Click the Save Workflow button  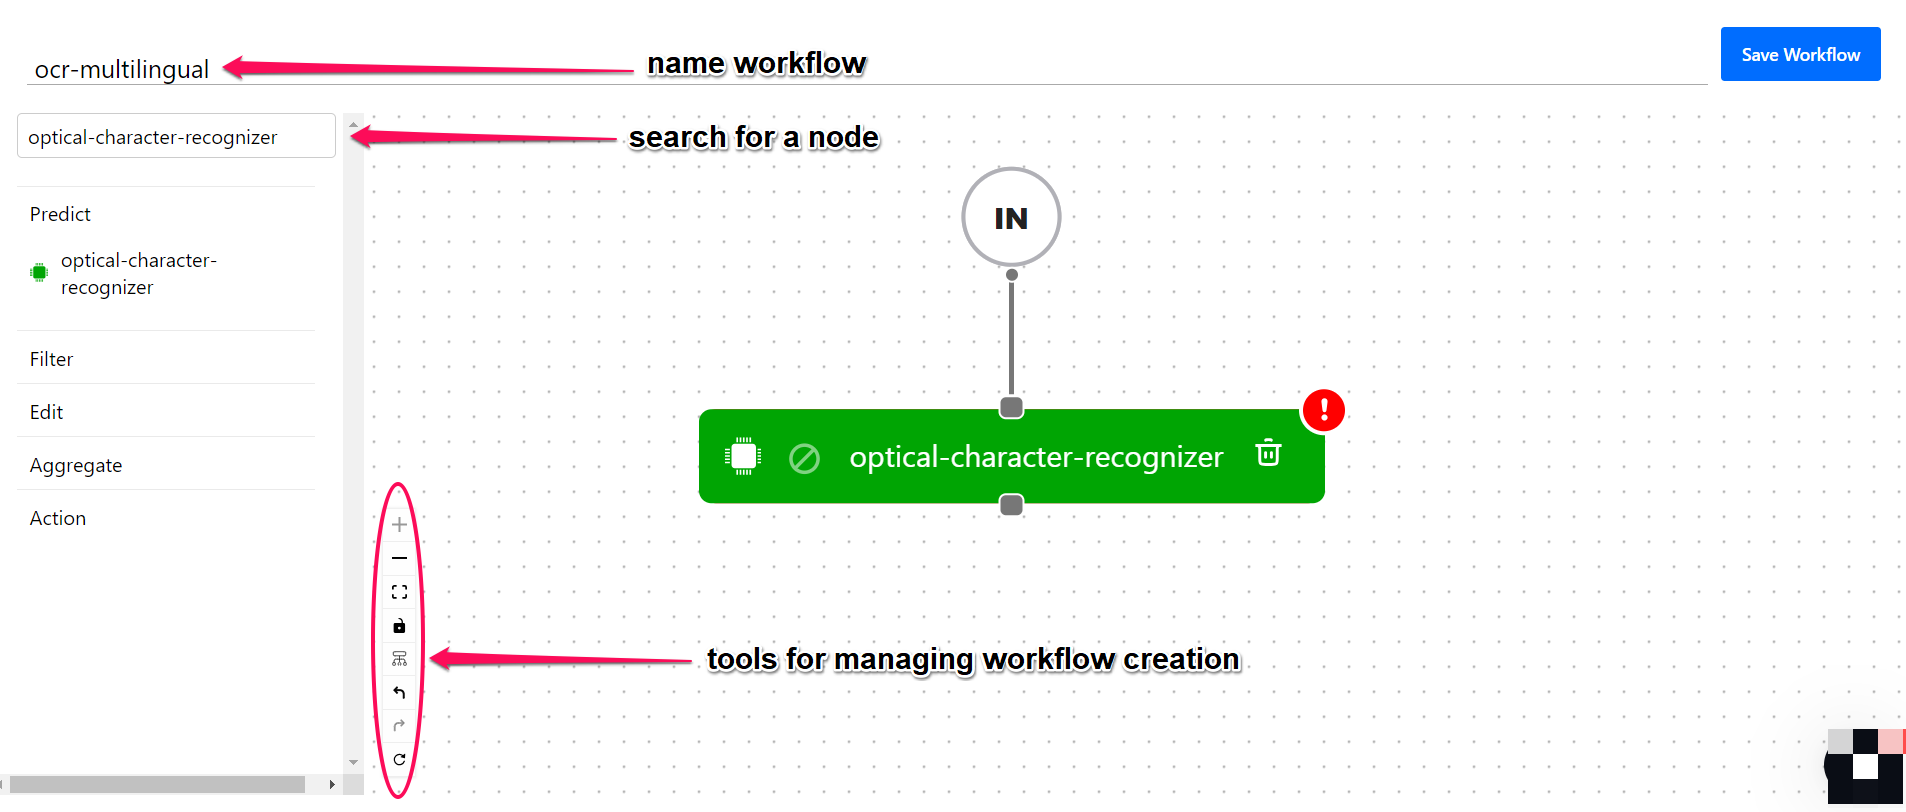[x=1800, y=54]
